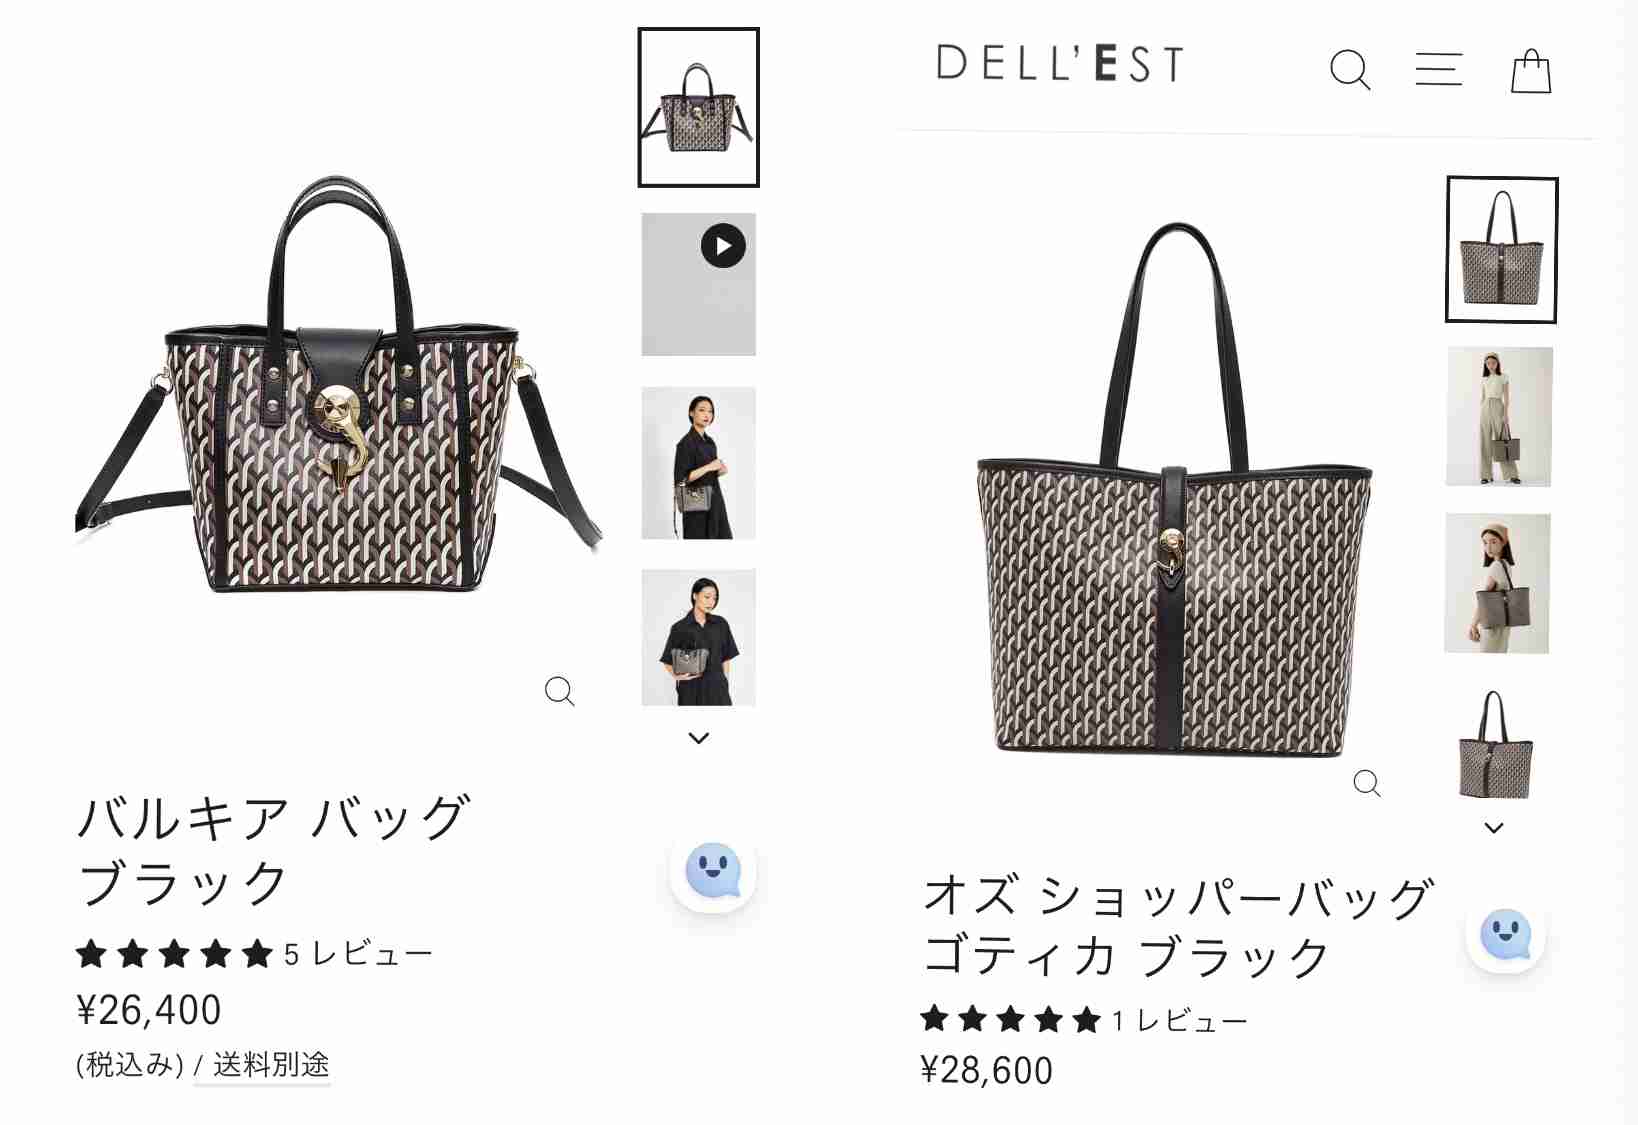Select model holding bag front thumbnail
The width and height of the screenshot is (1638, 1125).
tap(699, 638)
